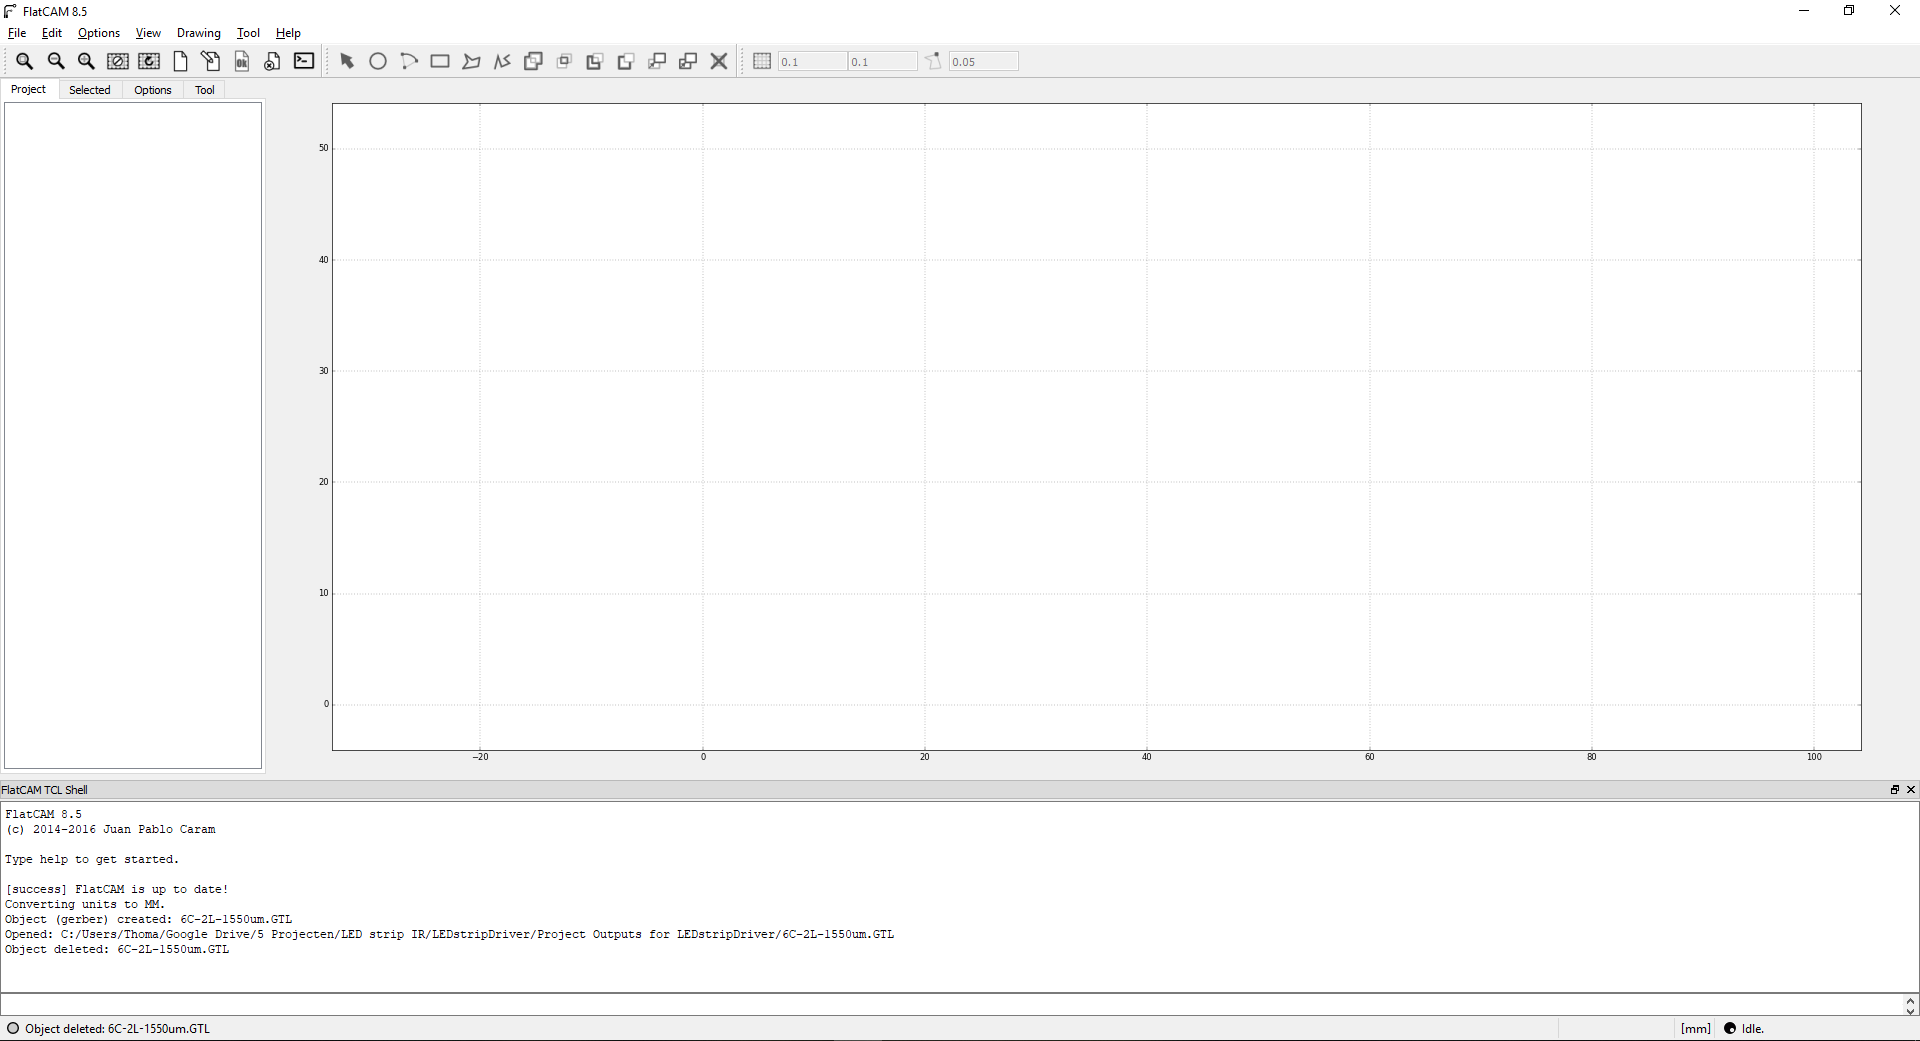Click the shell input scroll down arrow
This screenshot has height=1041, width=1920.
click(x=1911, y=1011)
